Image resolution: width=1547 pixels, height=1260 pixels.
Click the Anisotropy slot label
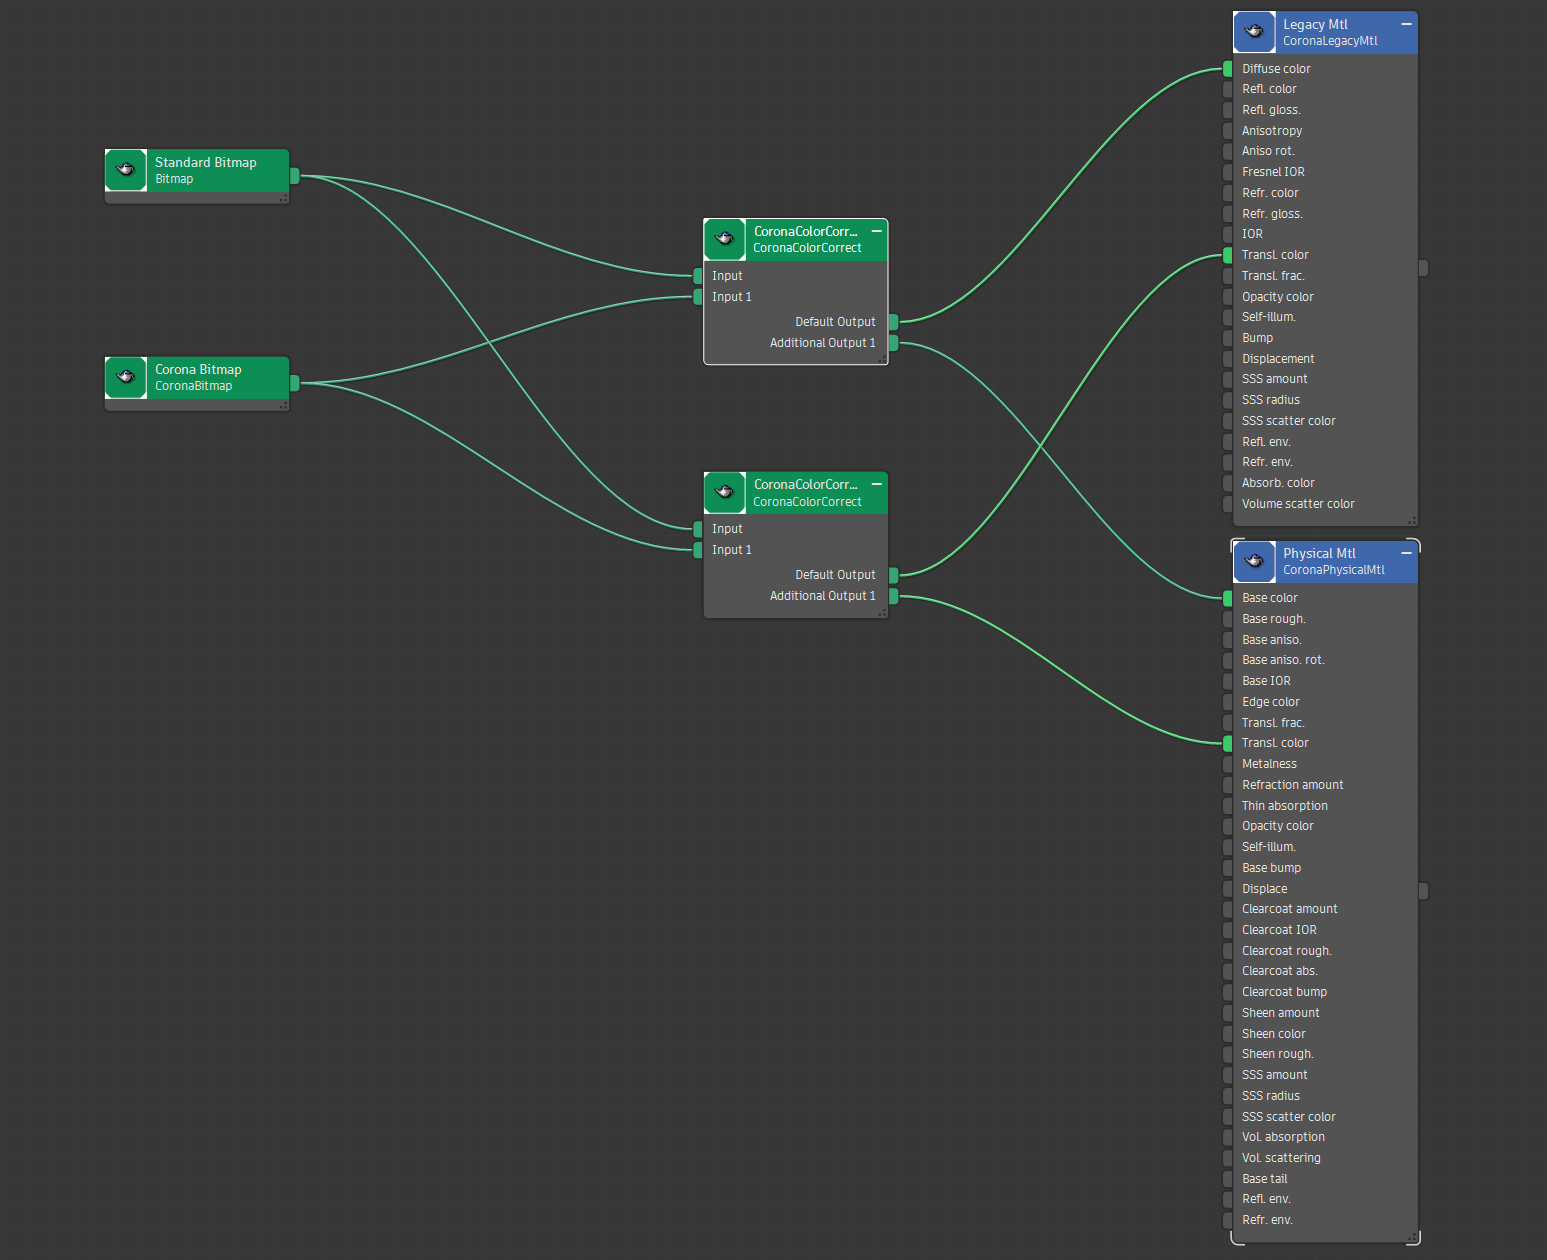(1272, 131)
